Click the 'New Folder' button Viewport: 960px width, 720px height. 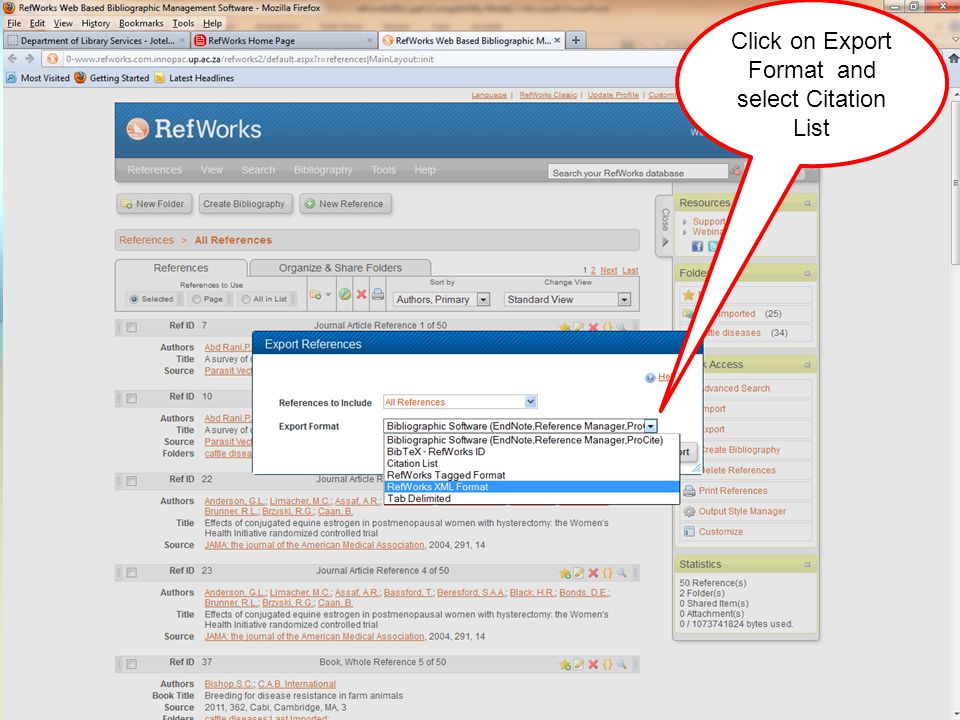point(154,204)
